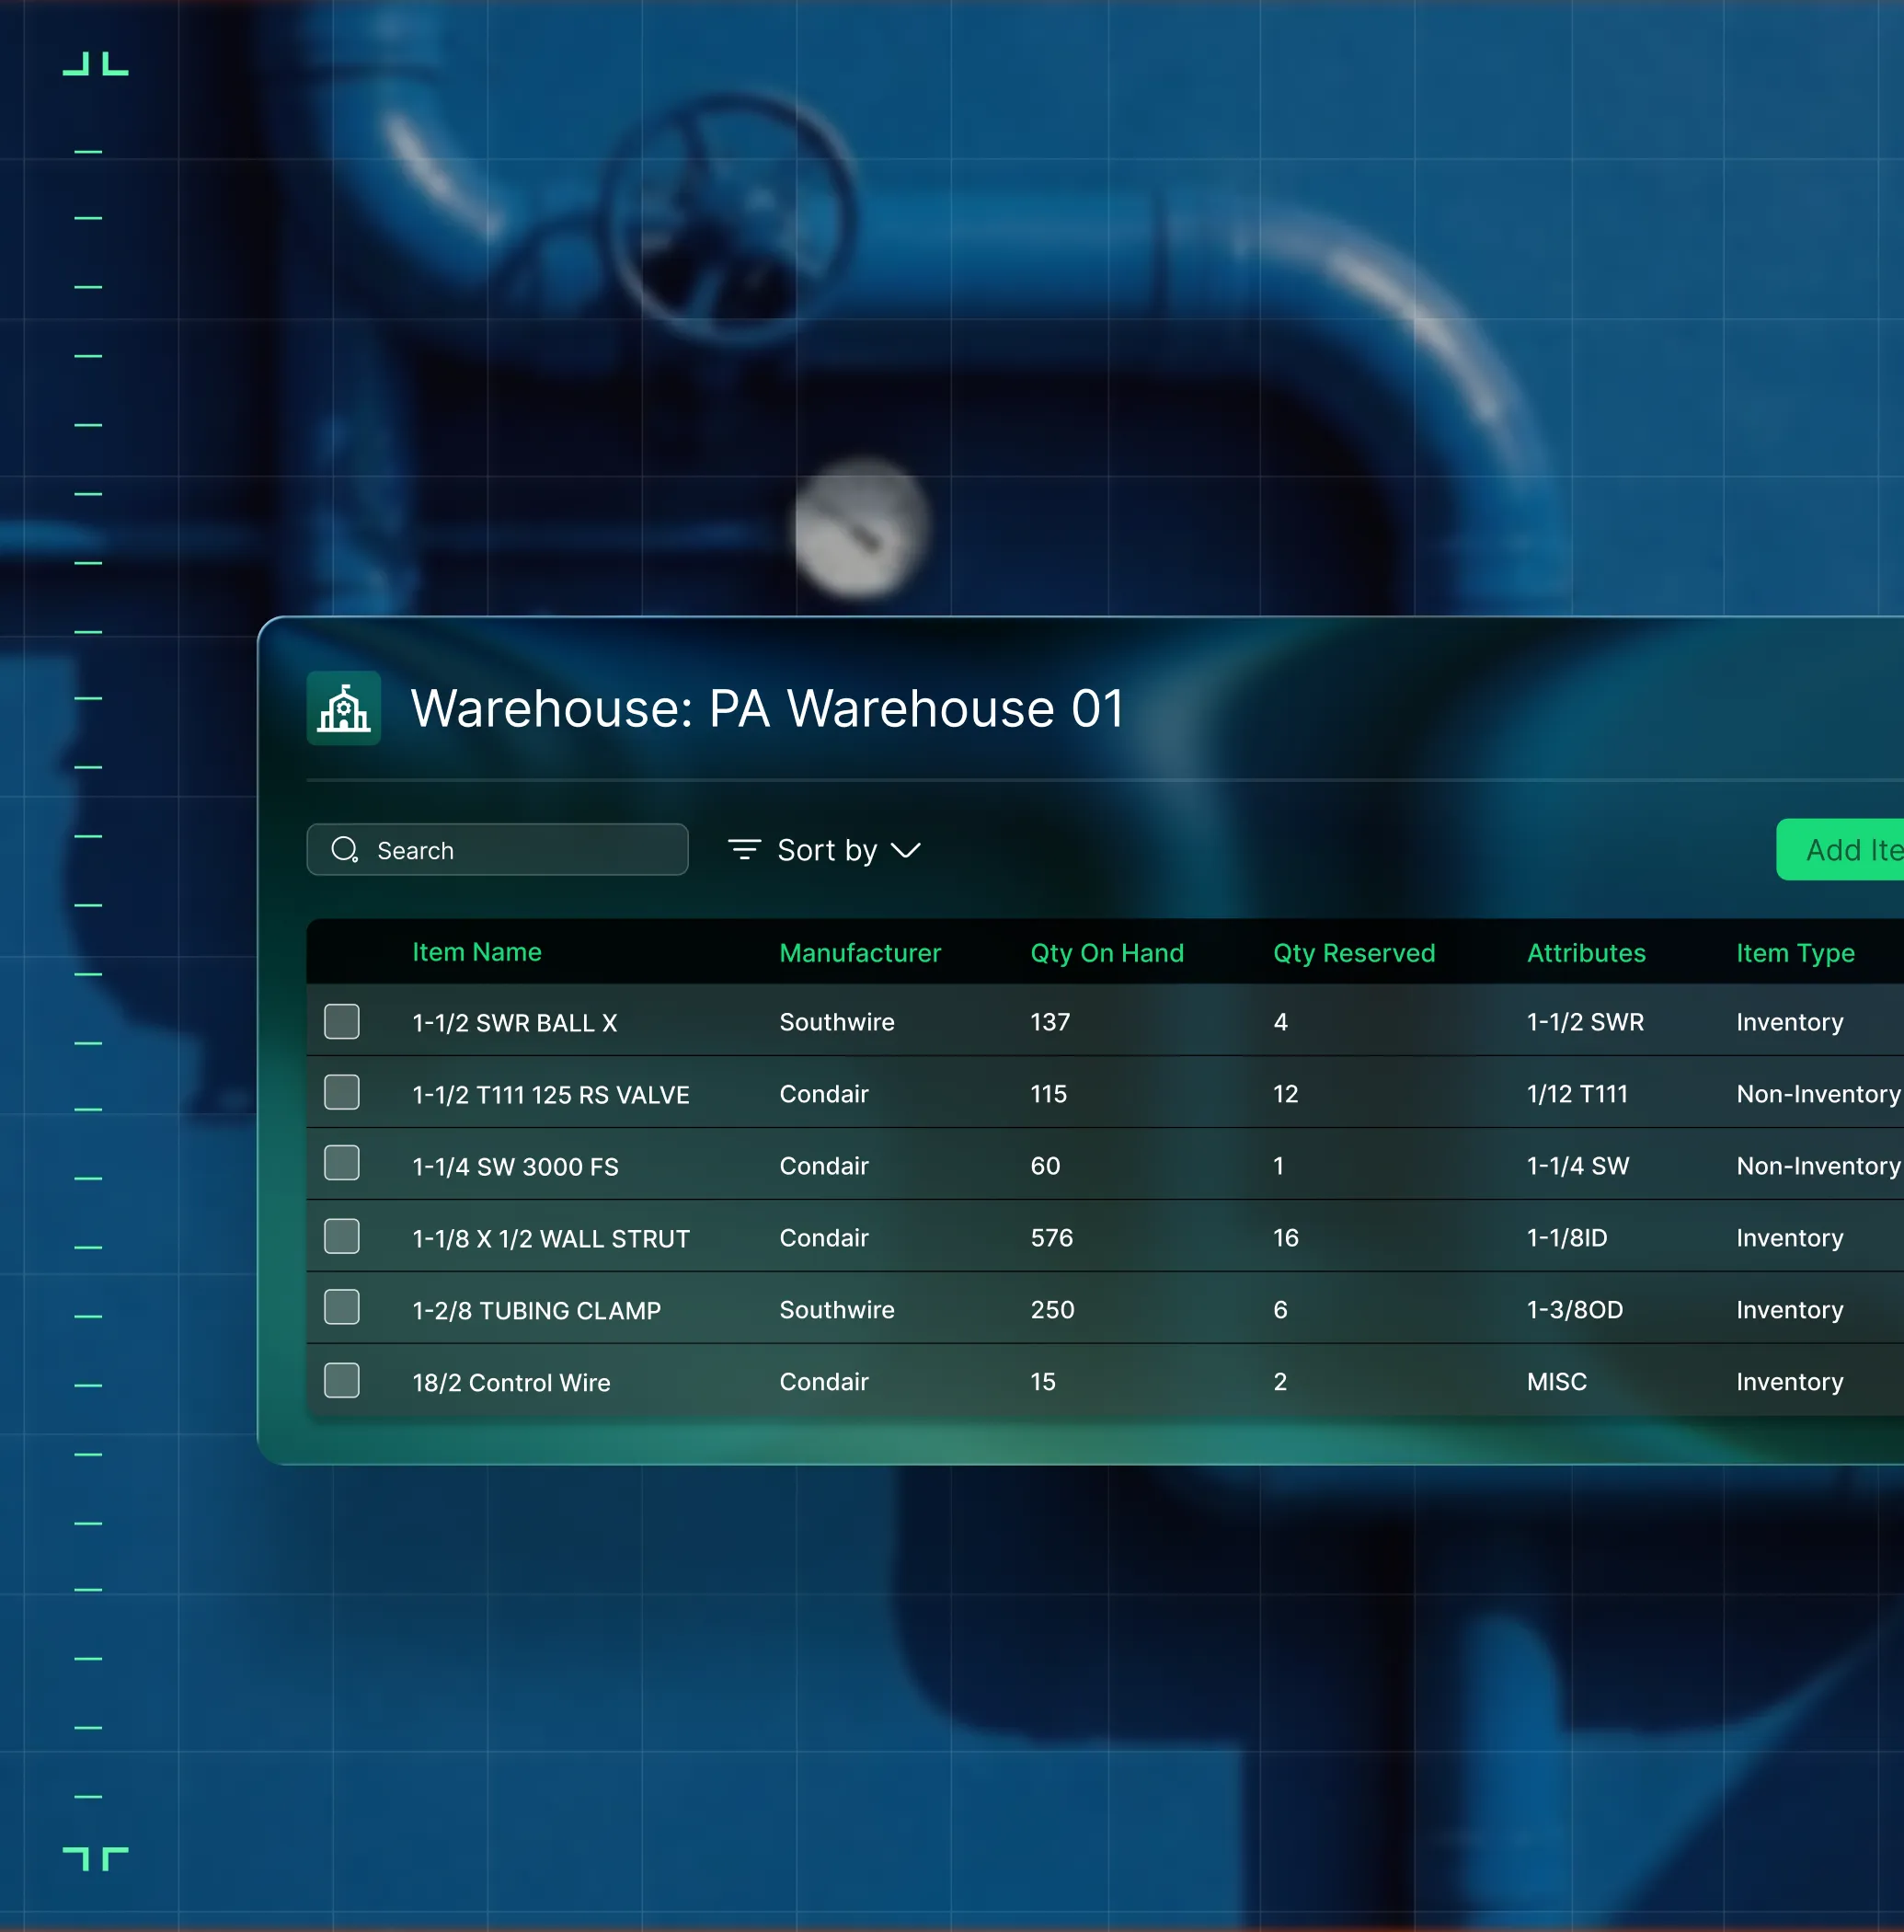
Task: Click Non-Inventory type in T111 VALVE row
Action: [x=1818, y=1094]
